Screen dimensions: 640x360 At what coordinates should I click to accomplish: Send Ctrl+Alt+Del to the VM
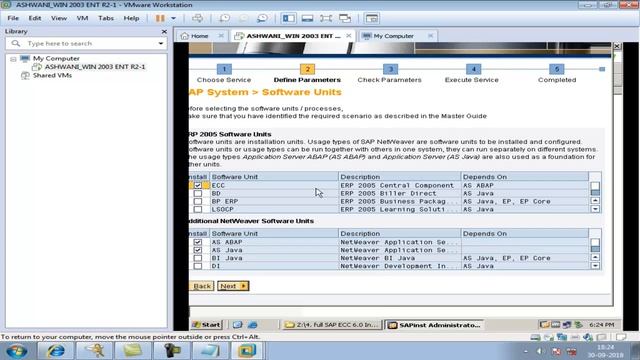[197, 18]
